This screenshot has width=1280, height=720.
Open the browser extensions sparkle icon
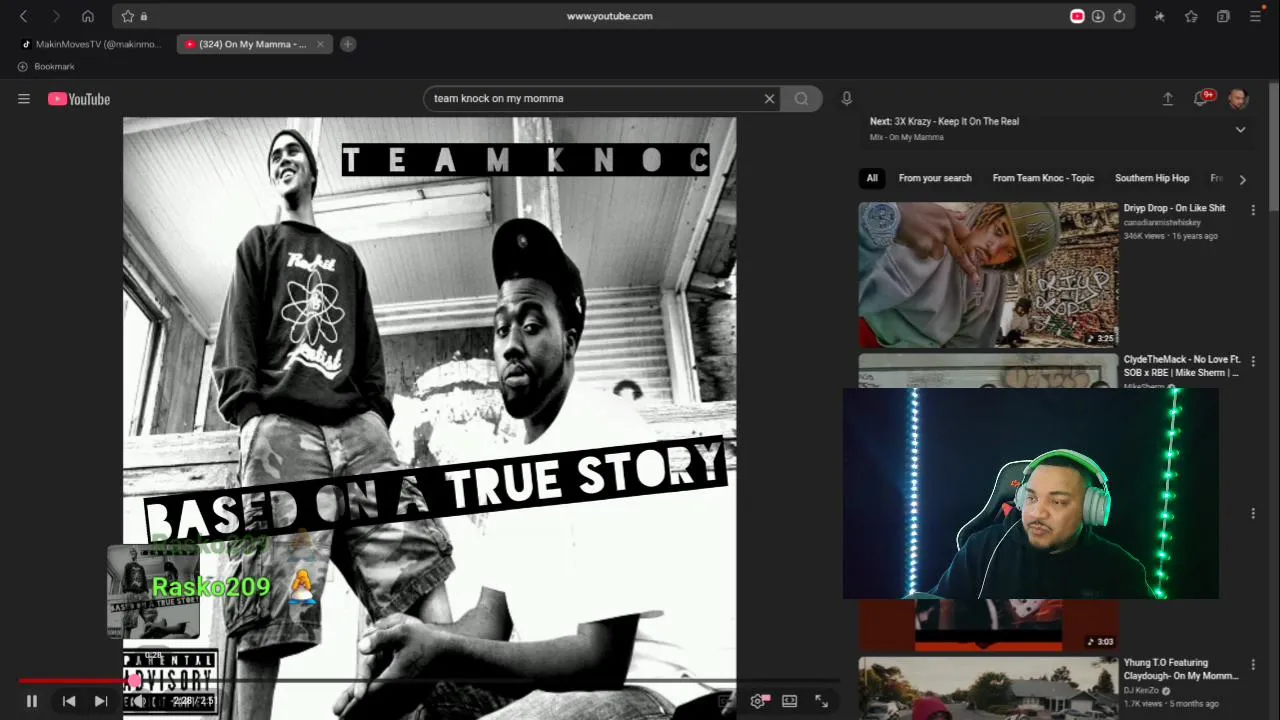point(1159,16)
